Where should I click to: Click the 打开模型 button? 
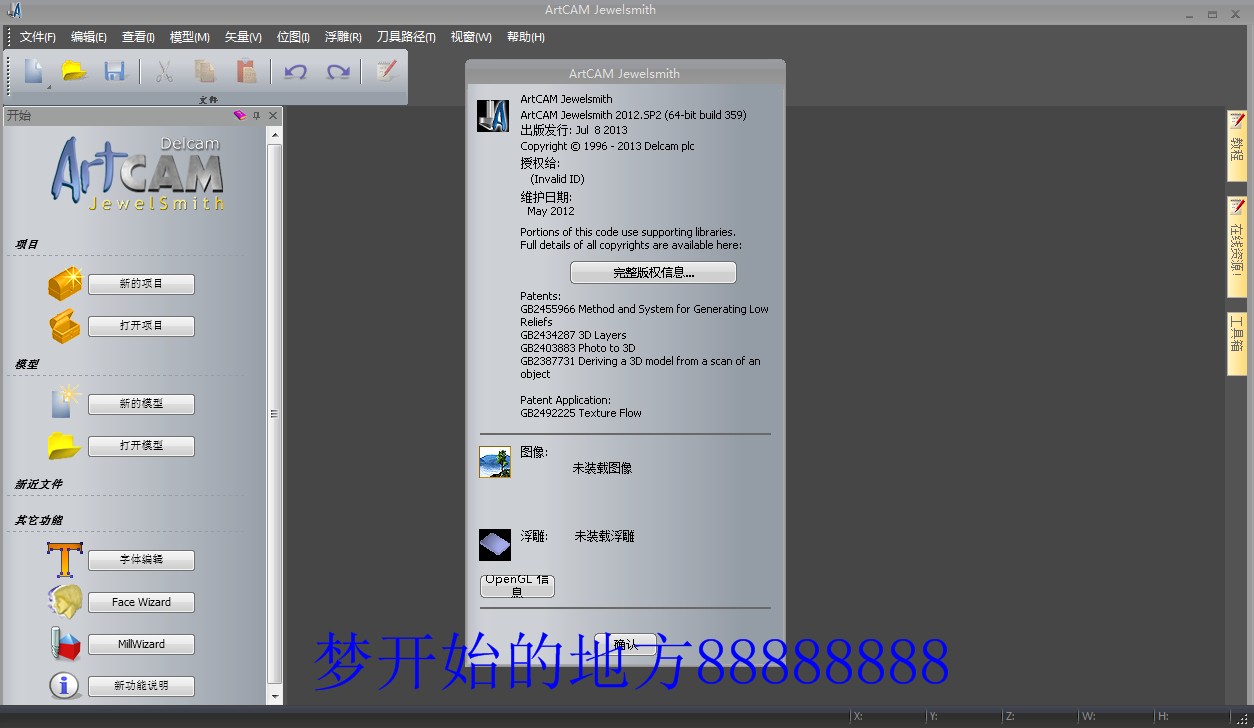tap(141, 446)
